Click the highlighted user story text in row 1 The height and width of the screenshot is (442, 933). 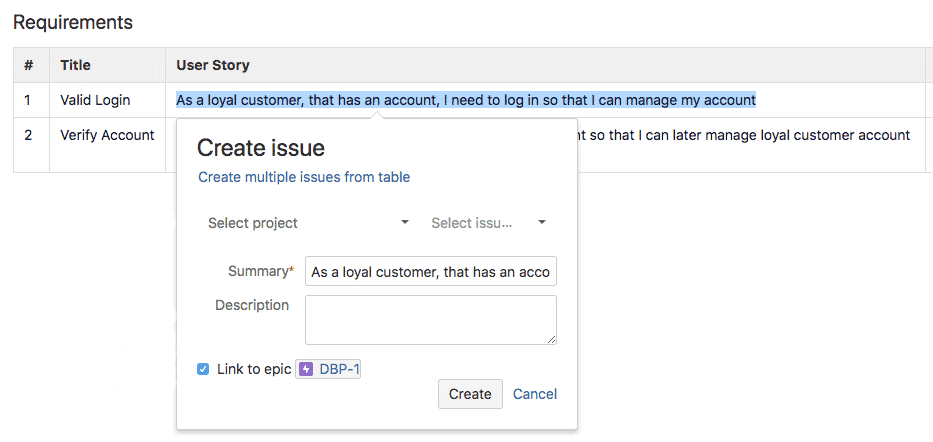pyautogui.click(x=466, y=100)
